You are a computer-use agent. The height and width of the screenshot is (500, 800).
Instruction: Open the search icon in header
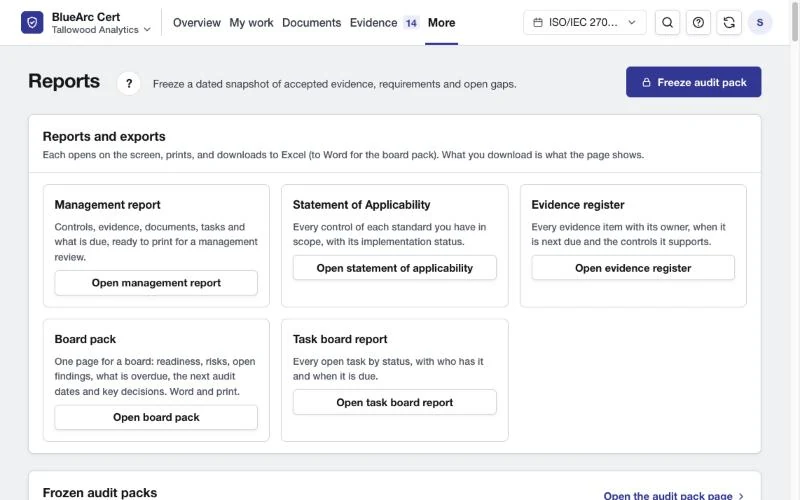[x=667, y=22]
